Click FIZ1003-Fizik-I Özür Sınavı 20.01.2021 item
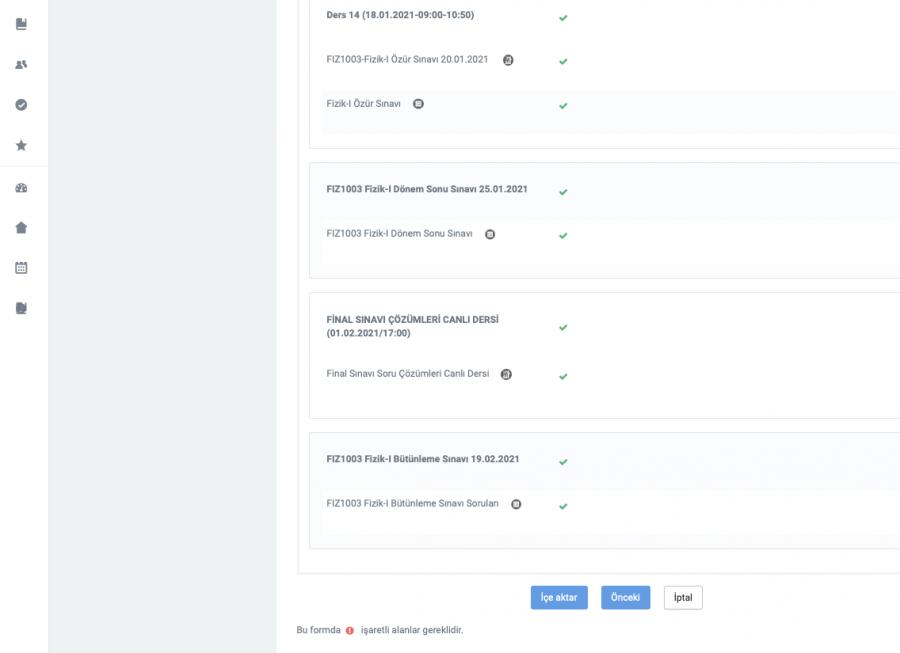 click(x=407, y=60)
